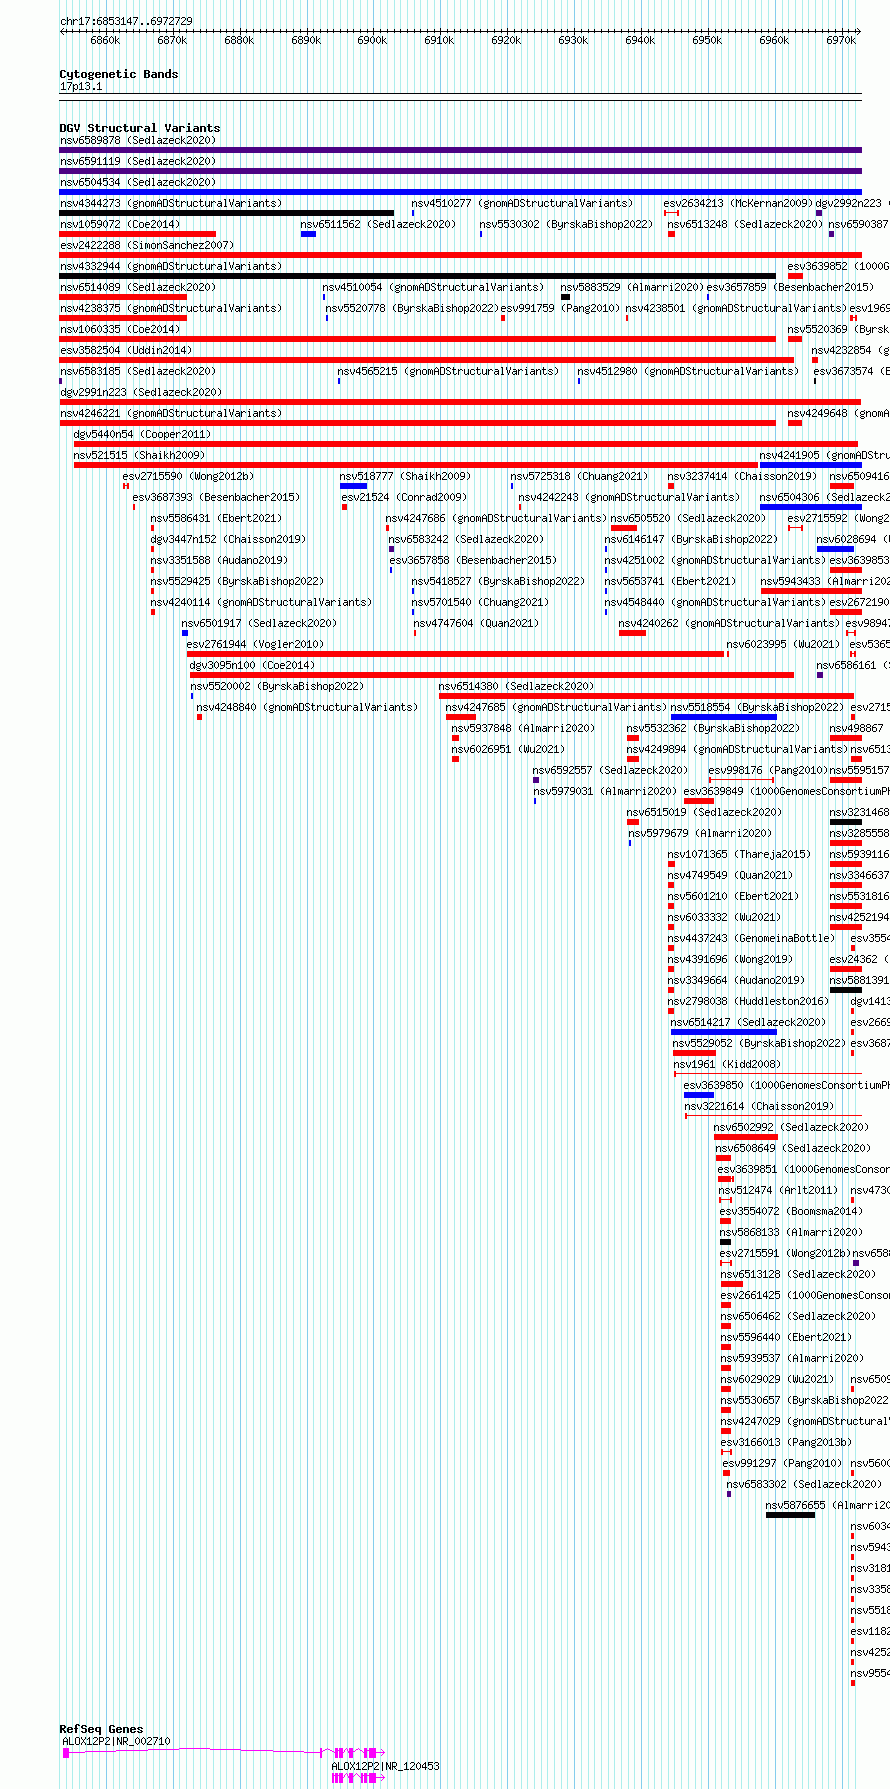This screenshot has height=1789, width=890.
Task: Click nsv4510277 gnomAD variant label
Action: (522, 203)
